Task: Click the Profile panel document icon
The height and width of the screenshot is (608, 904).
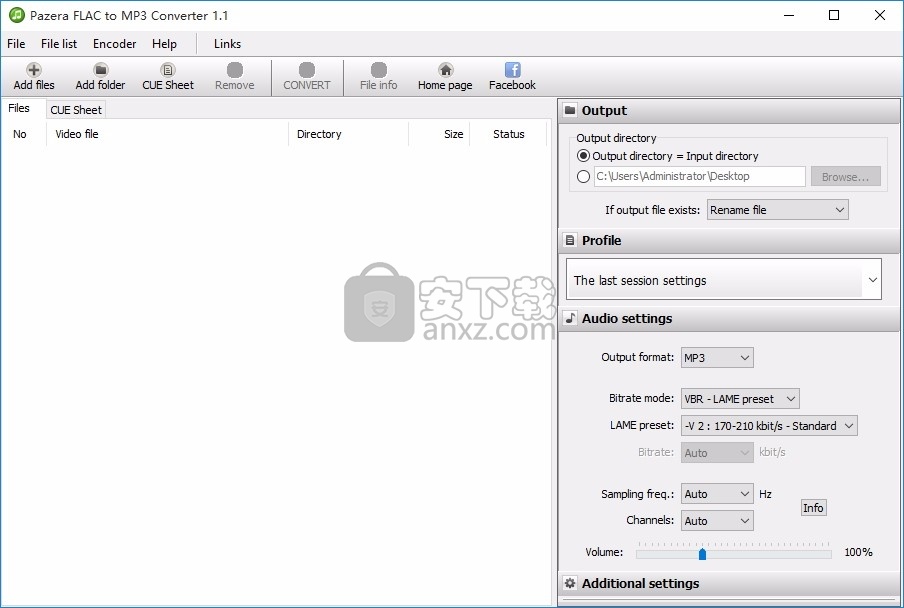Action: tap(570, 240)
